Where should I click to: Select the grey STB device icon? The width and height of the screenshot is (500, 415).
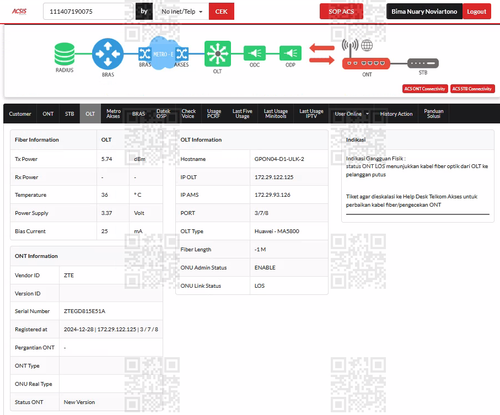(x=423, y=63)
